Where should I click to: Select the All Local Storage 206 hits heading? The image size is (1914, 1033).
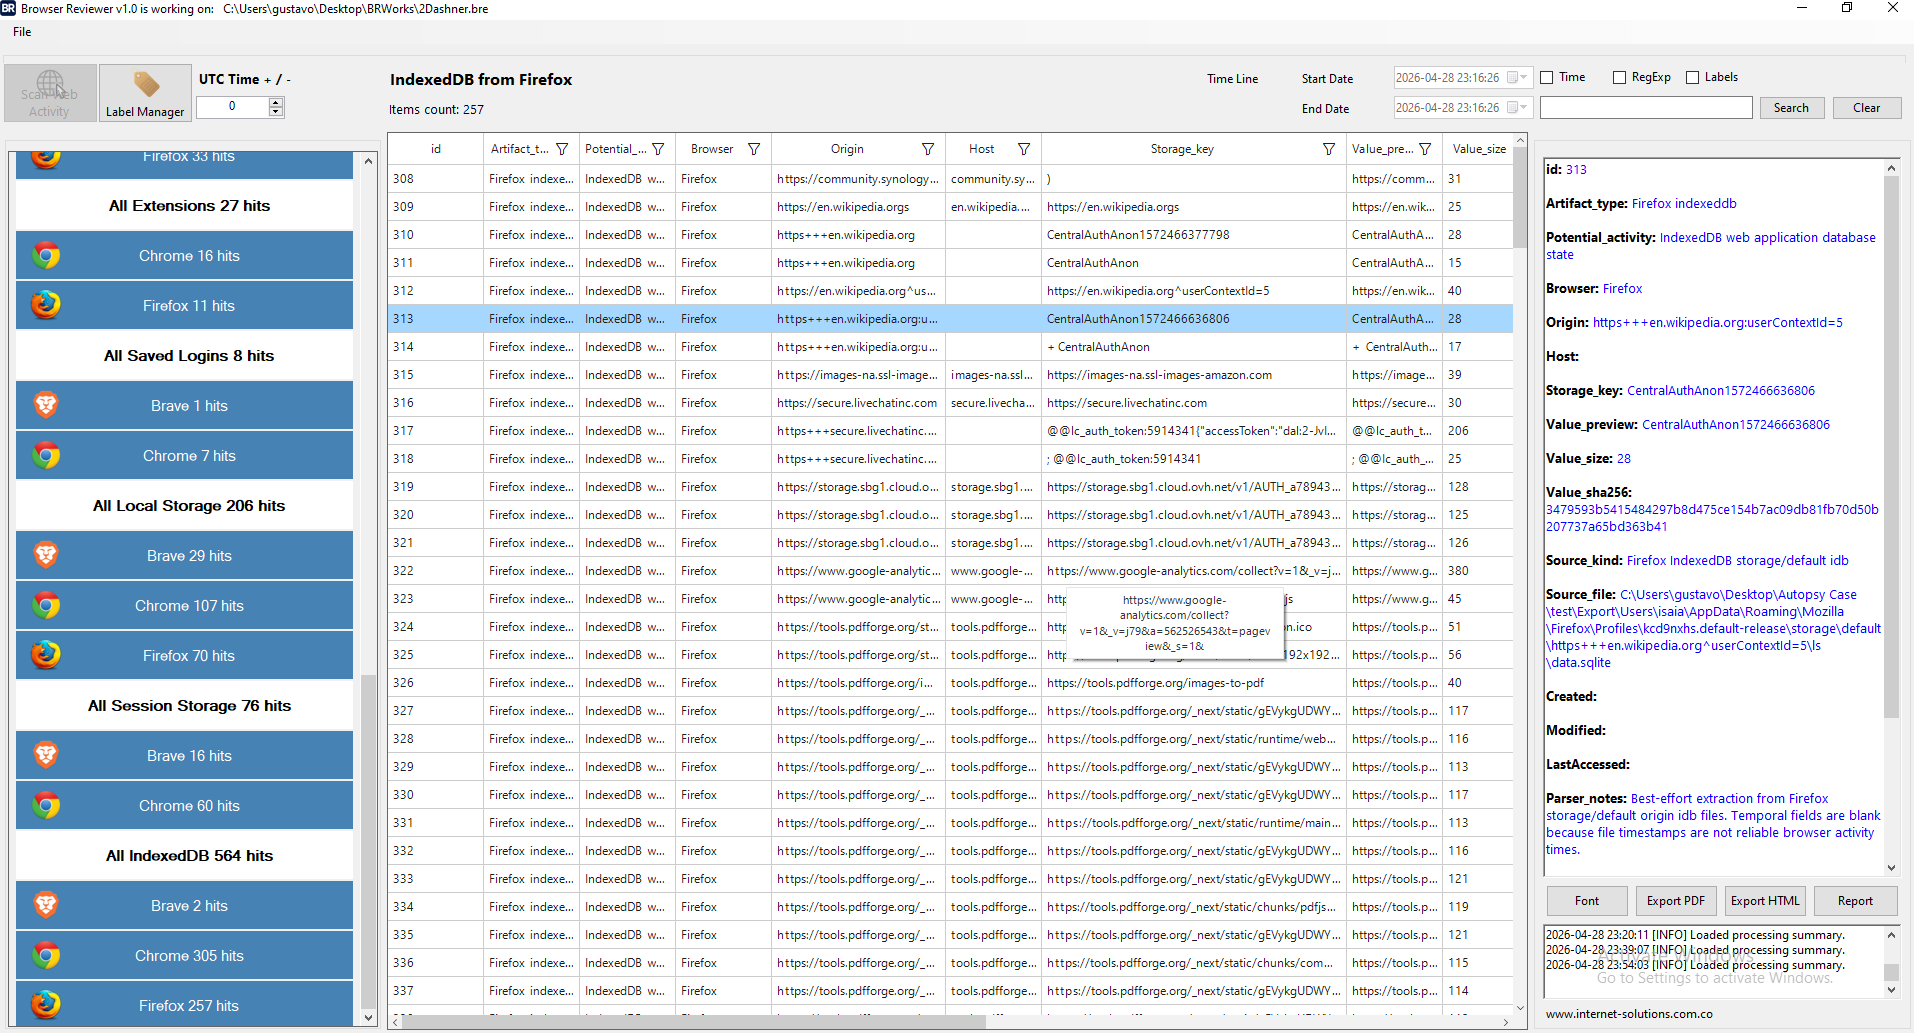pos(189,506)
